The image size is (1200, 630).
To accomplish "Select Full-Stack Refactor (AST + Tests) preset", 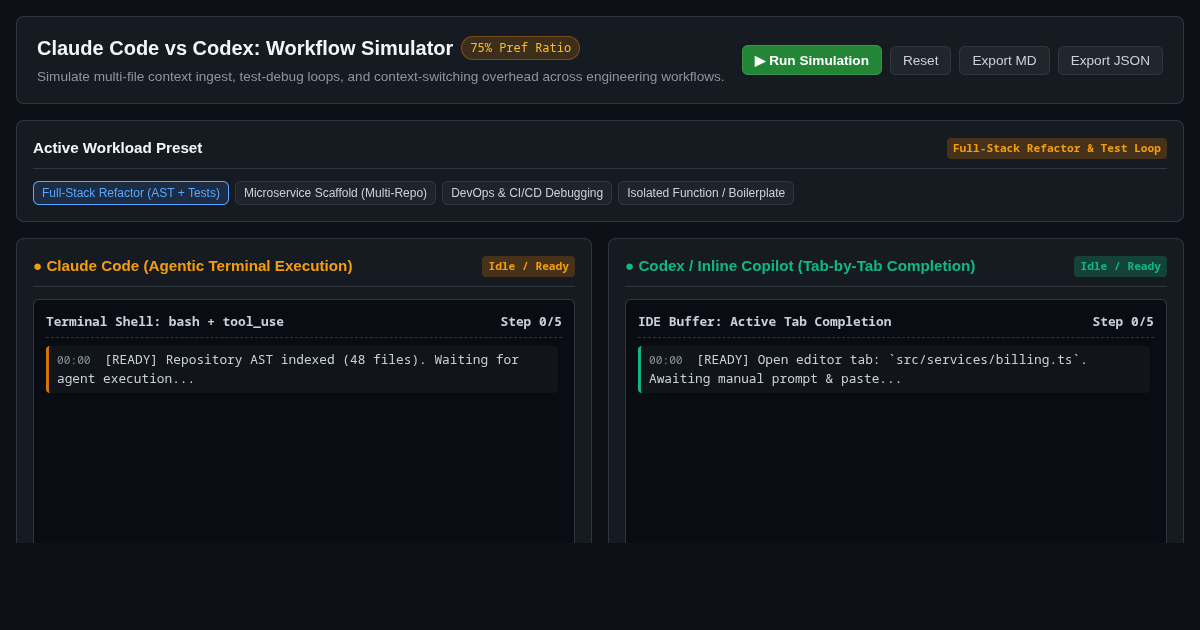I will coord(131,193).
